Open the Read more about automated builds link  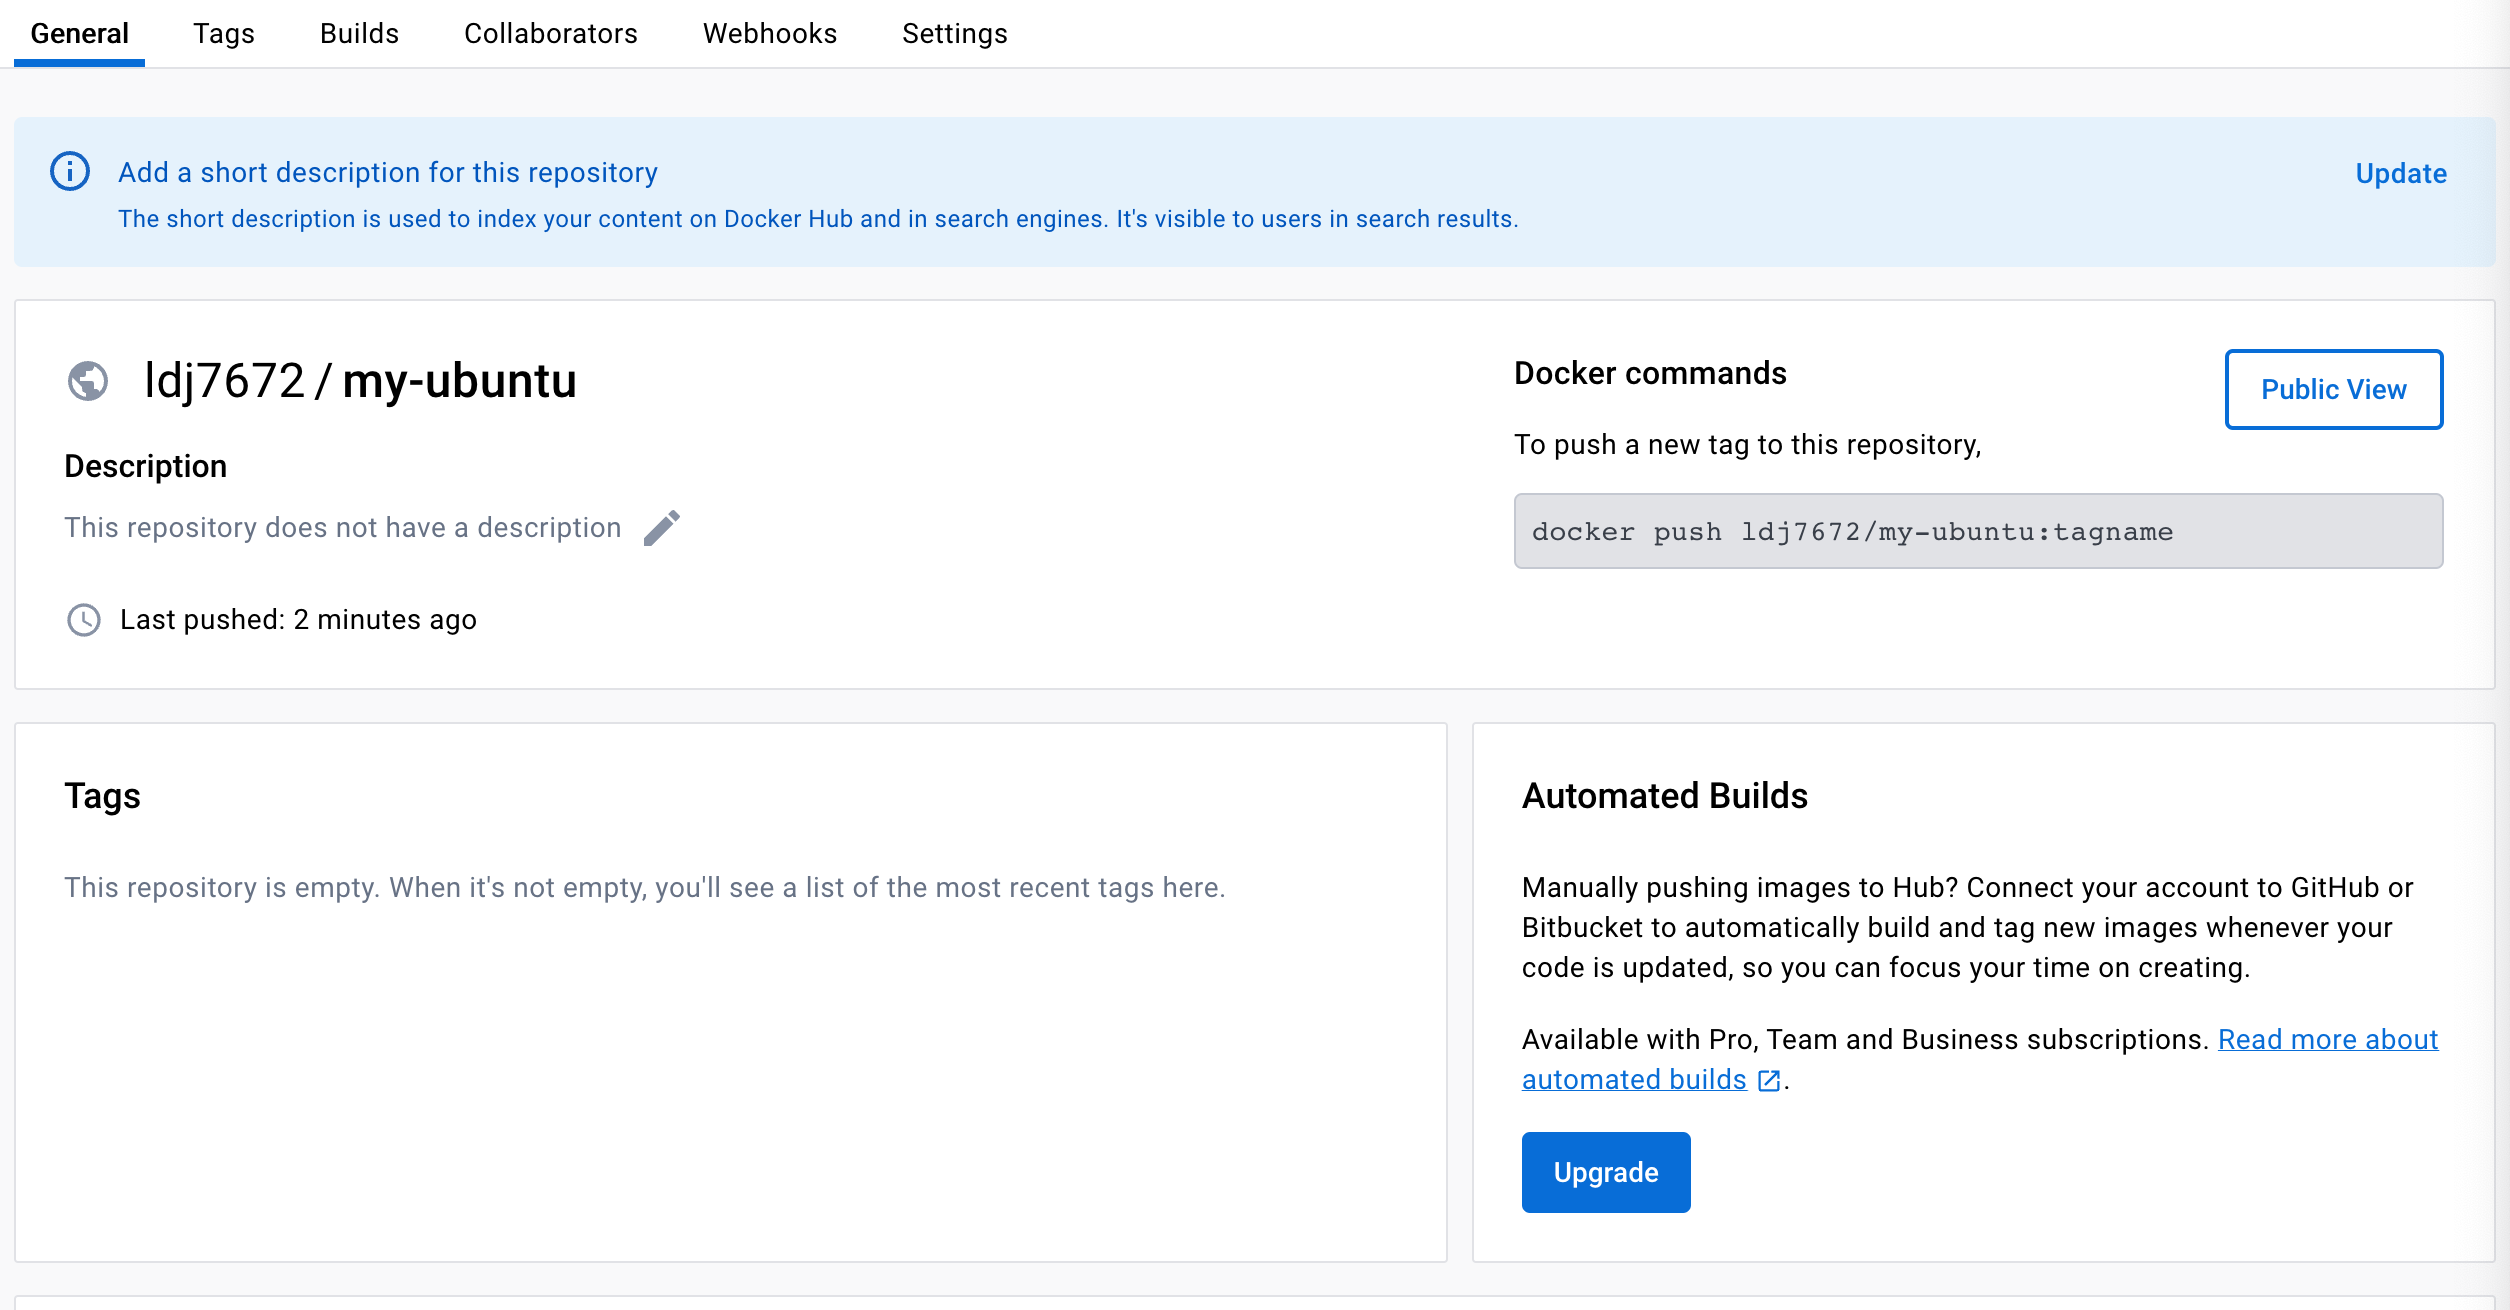coord(2327,1040)
